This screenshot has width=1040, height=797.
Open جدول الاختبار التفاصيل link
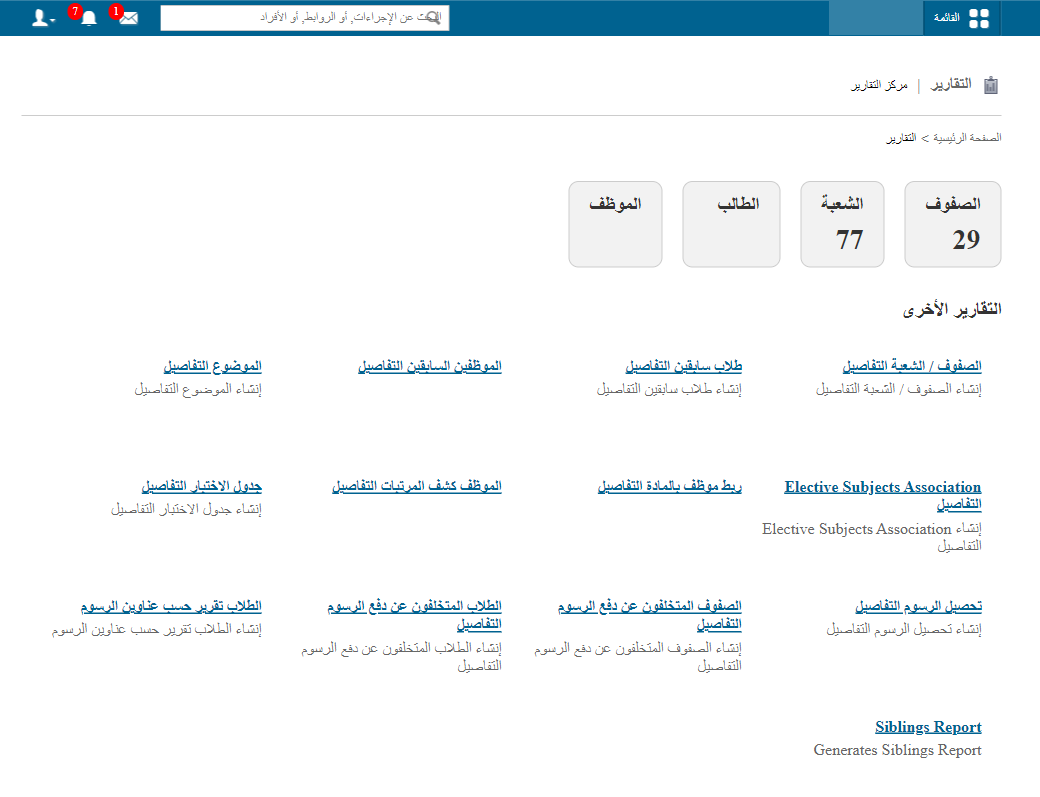(x=202, y=486)
